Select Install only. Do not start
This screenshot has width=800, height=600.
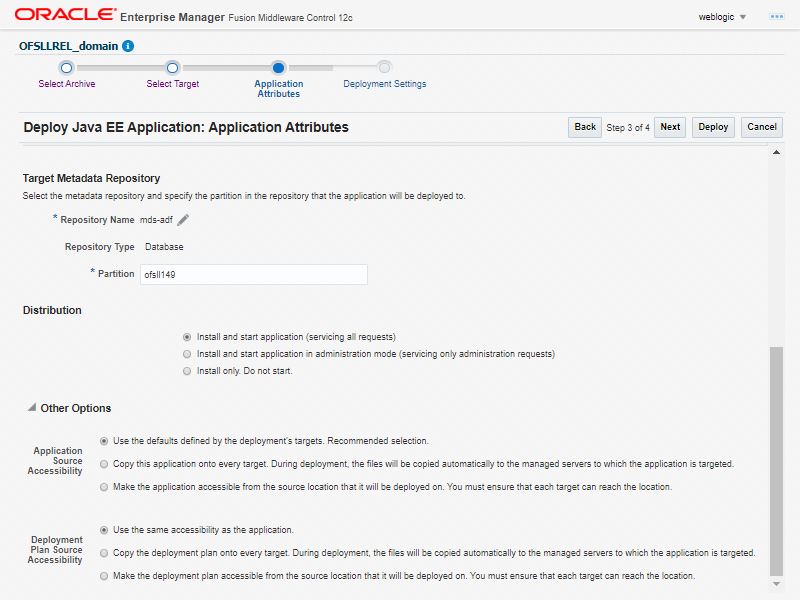pos(187,371)
